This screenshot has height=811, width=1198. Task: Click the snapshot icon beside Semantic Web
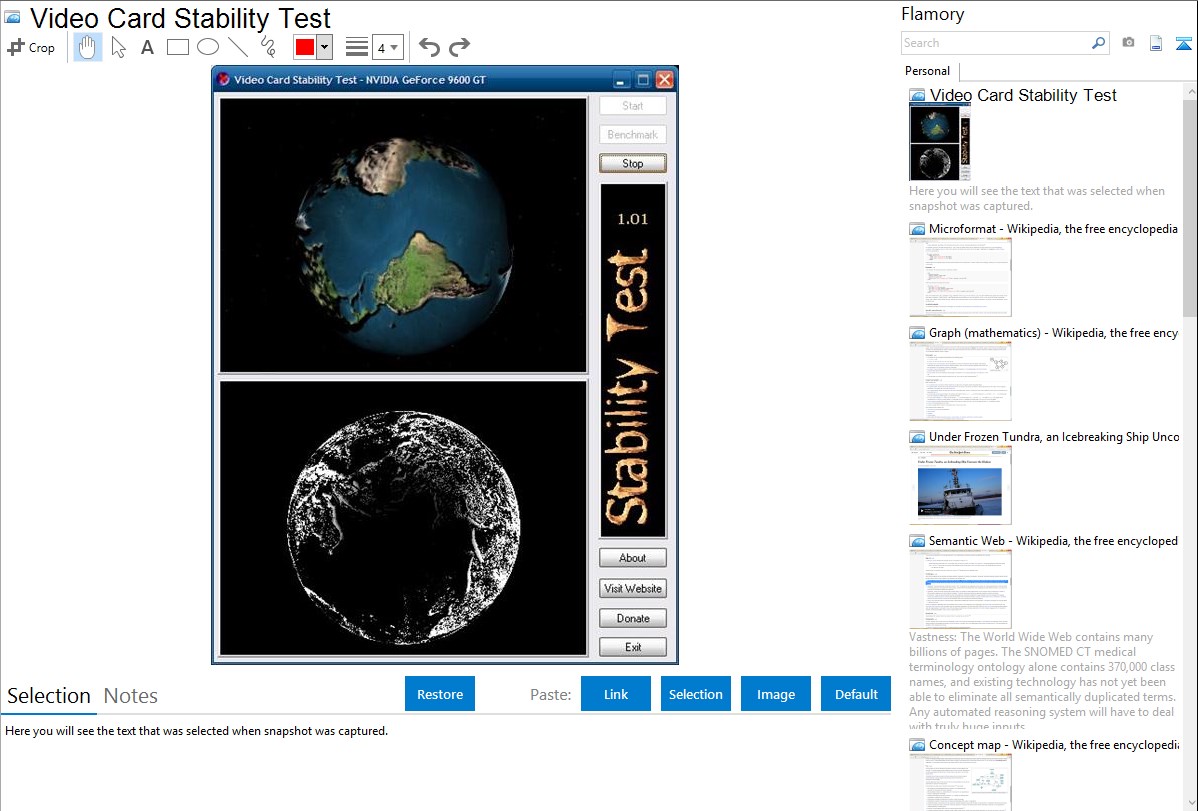click(917, 541)
